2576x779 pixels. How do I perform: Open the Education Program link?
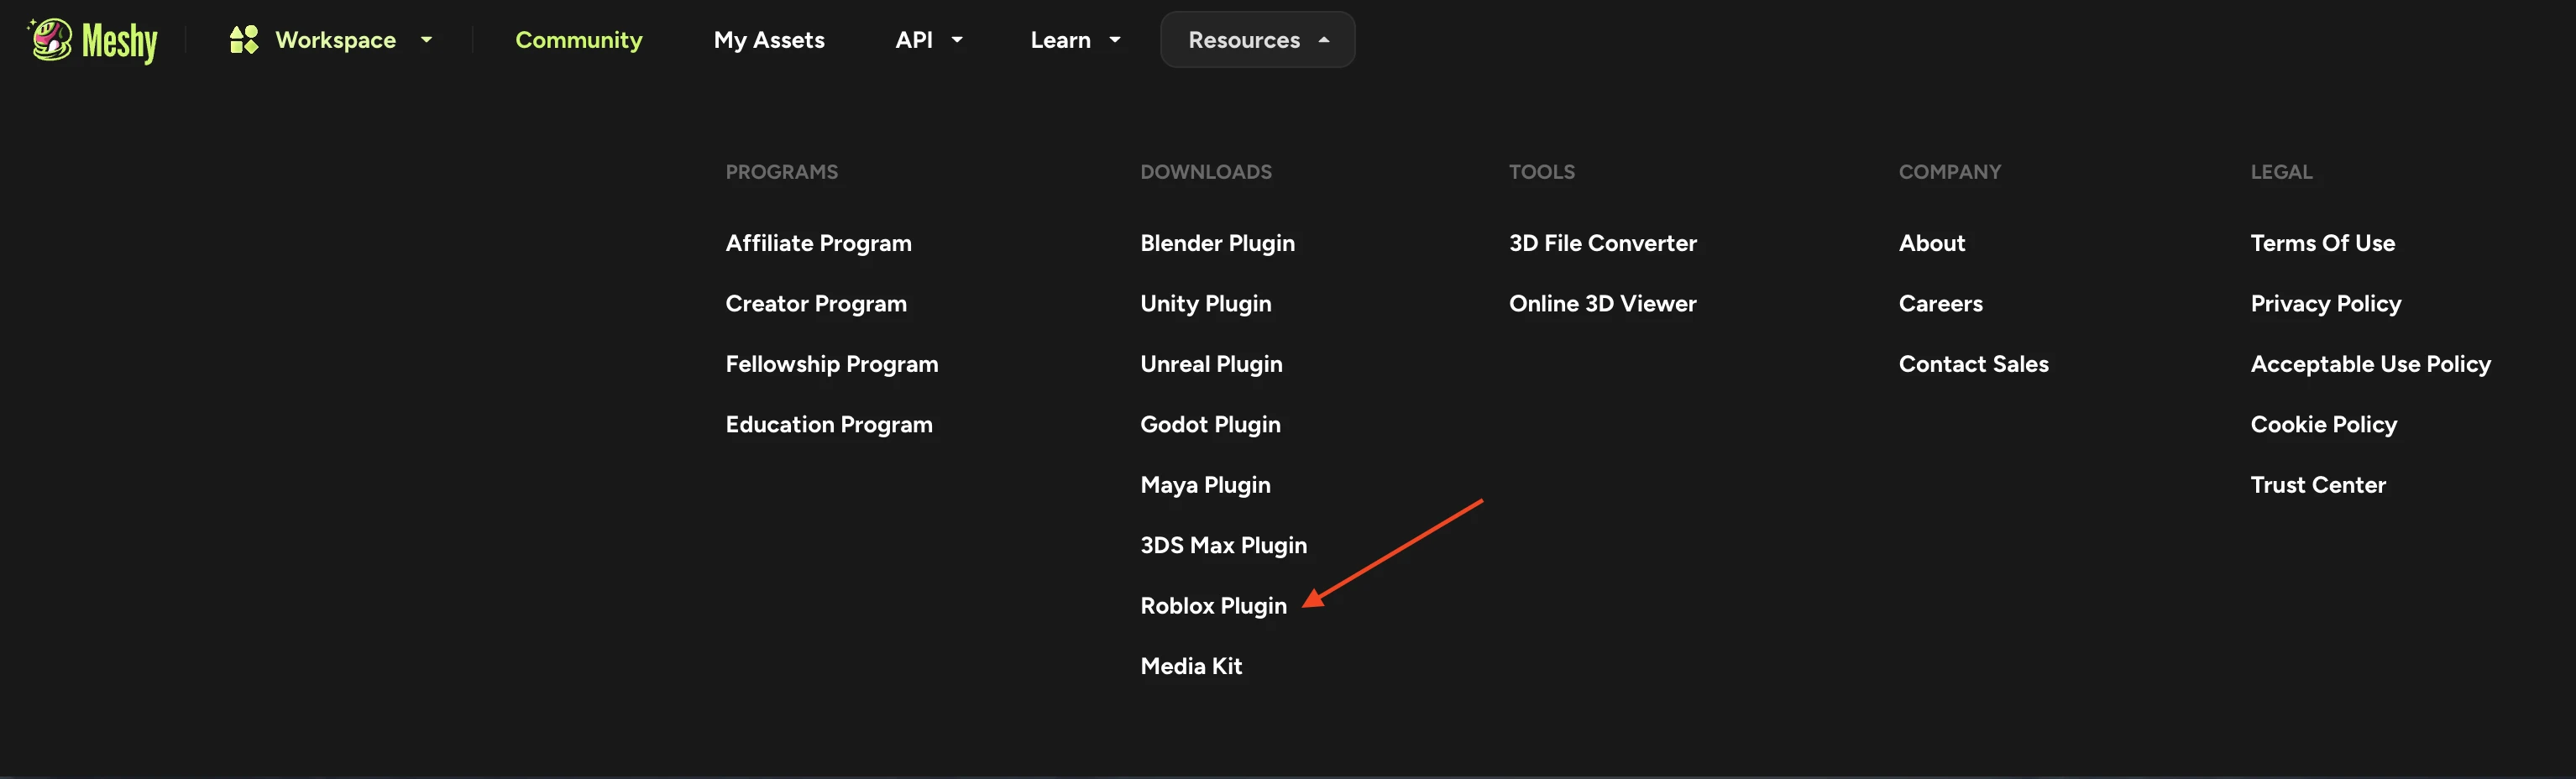point(828,425)
